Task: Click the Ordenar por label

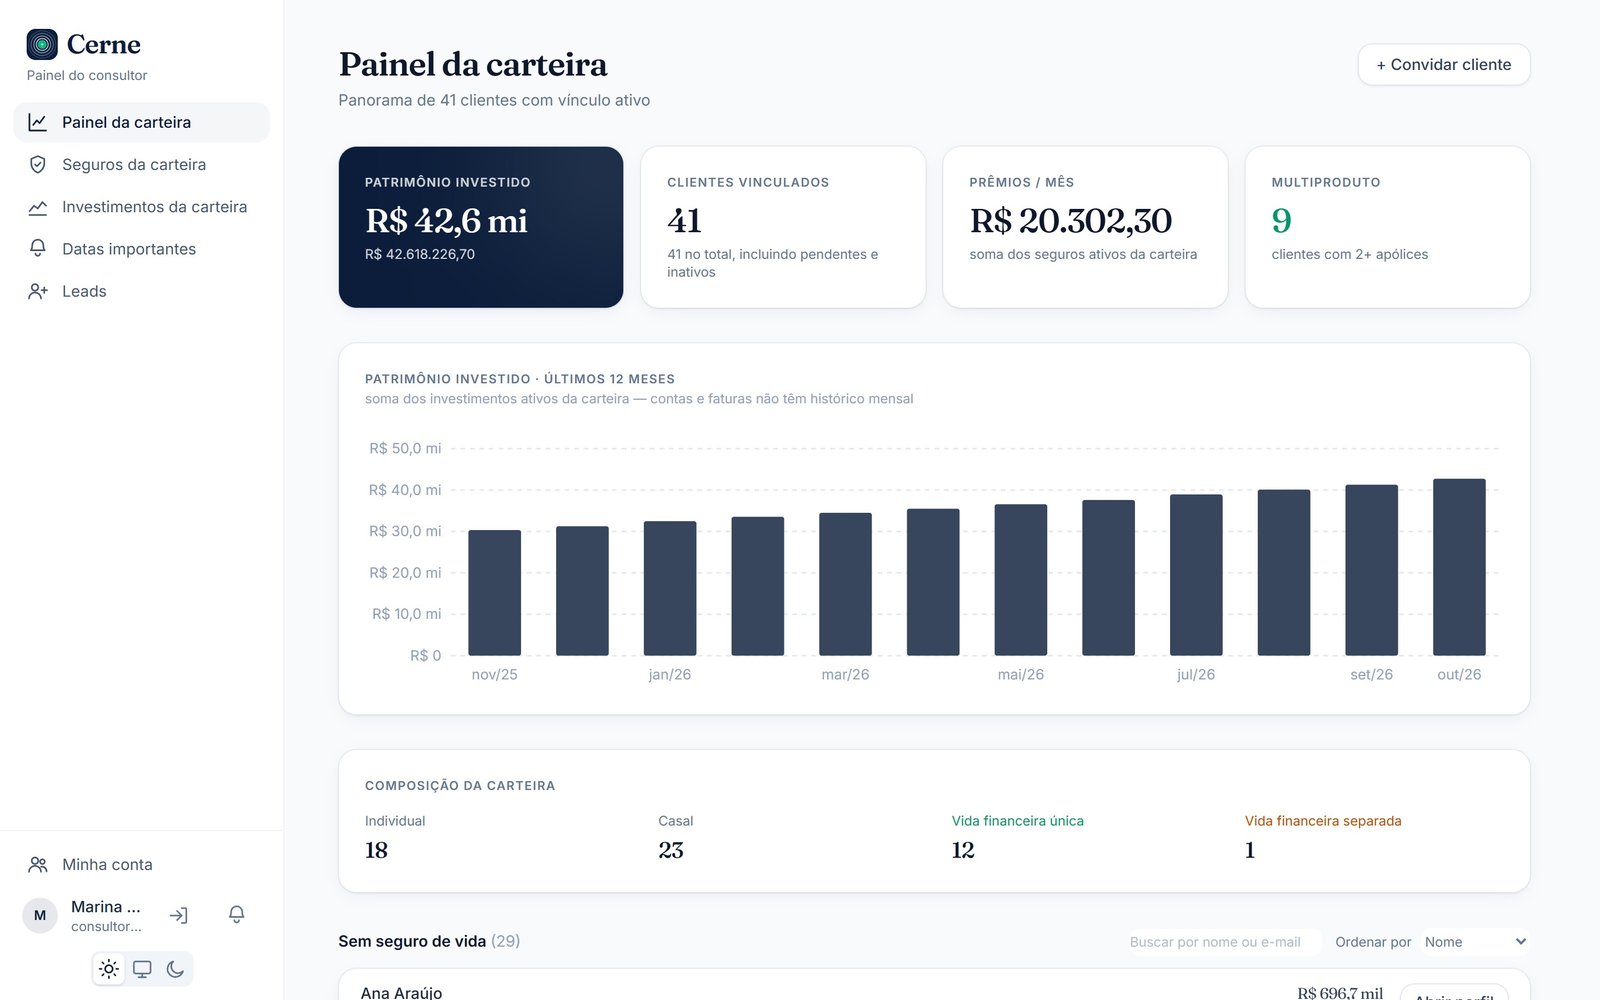Action: 1373,942
